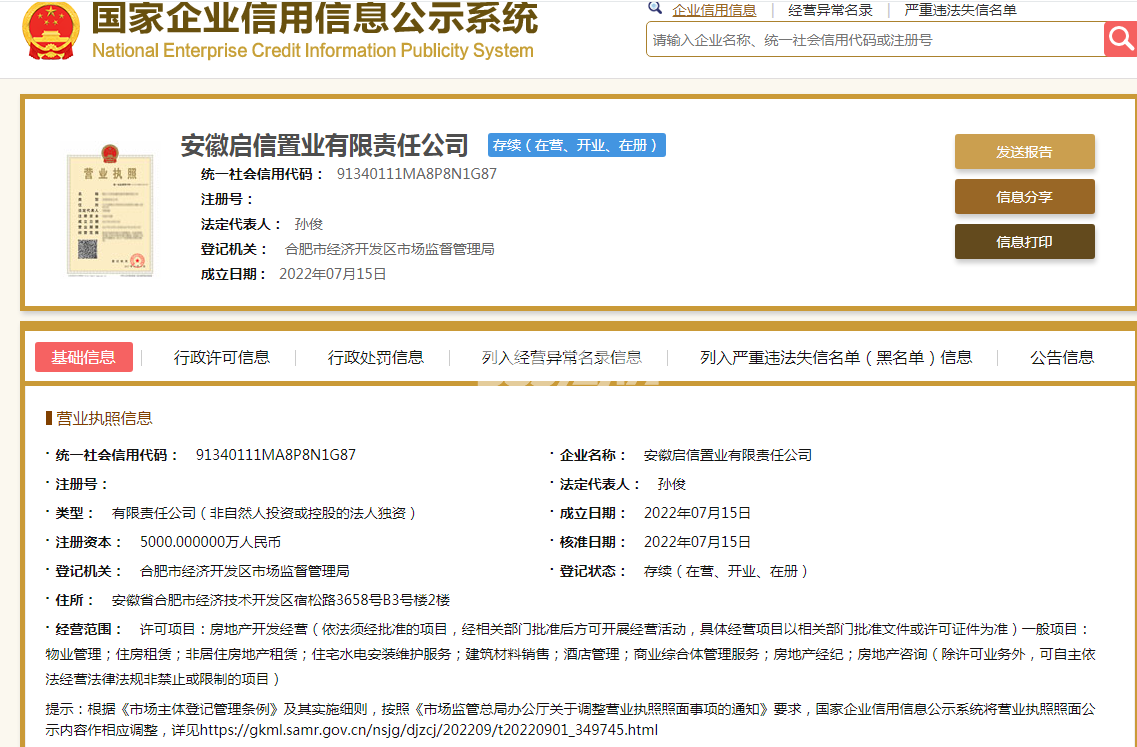Click the header credit code 91340111MA8P8N1G87
Image resolution: width=1137 pixels, height=747 pixels.
tap(417, 174)
